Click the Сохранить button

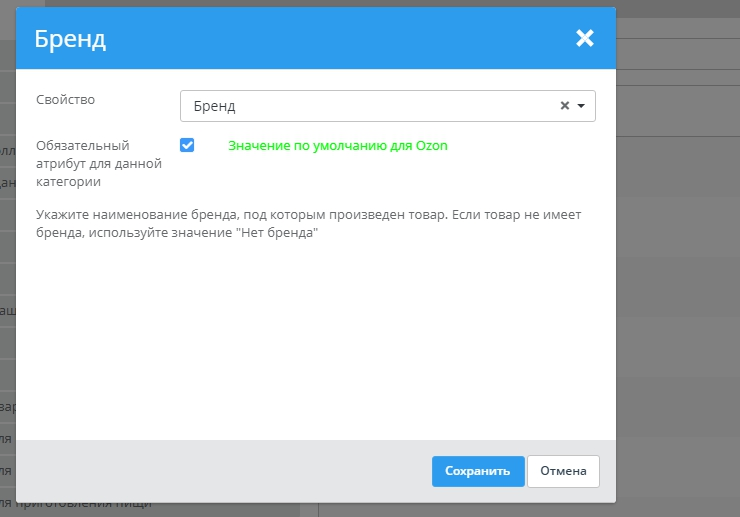pyautogui.click(x=478, y=471)
